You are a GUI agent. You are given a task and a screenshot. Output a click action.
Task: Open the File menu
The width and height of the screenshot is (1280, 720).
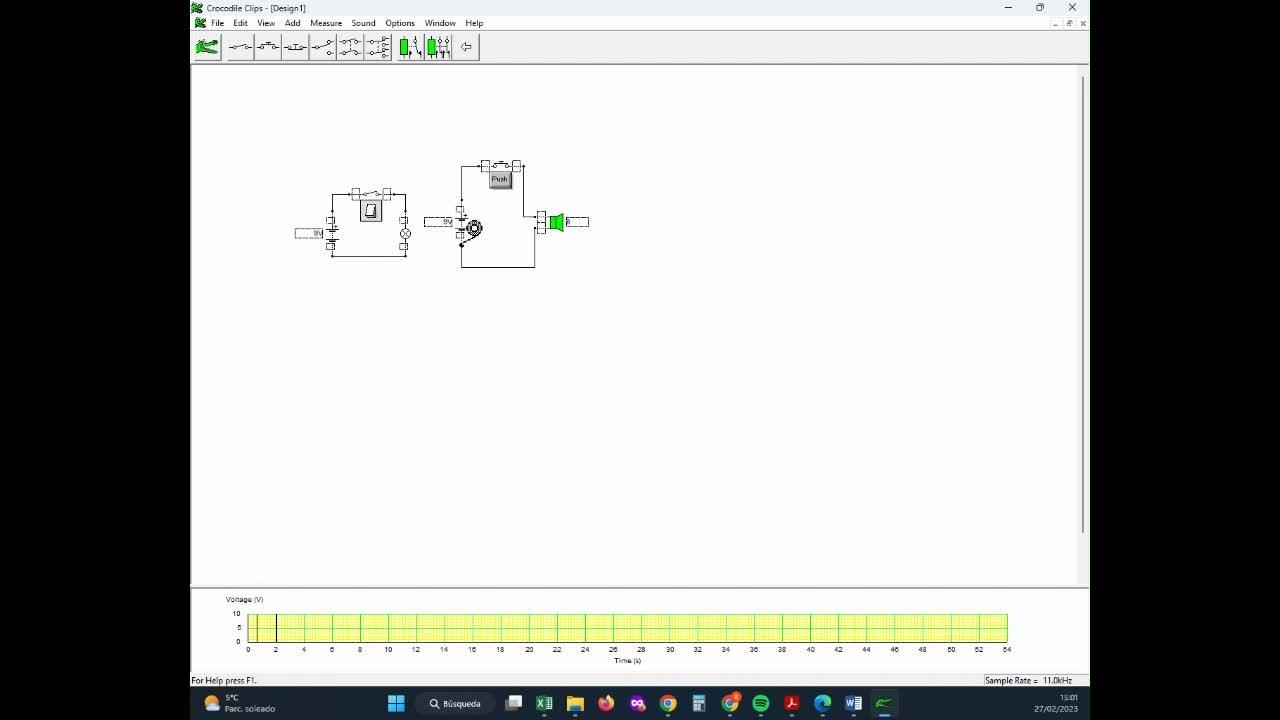point(217,23)
